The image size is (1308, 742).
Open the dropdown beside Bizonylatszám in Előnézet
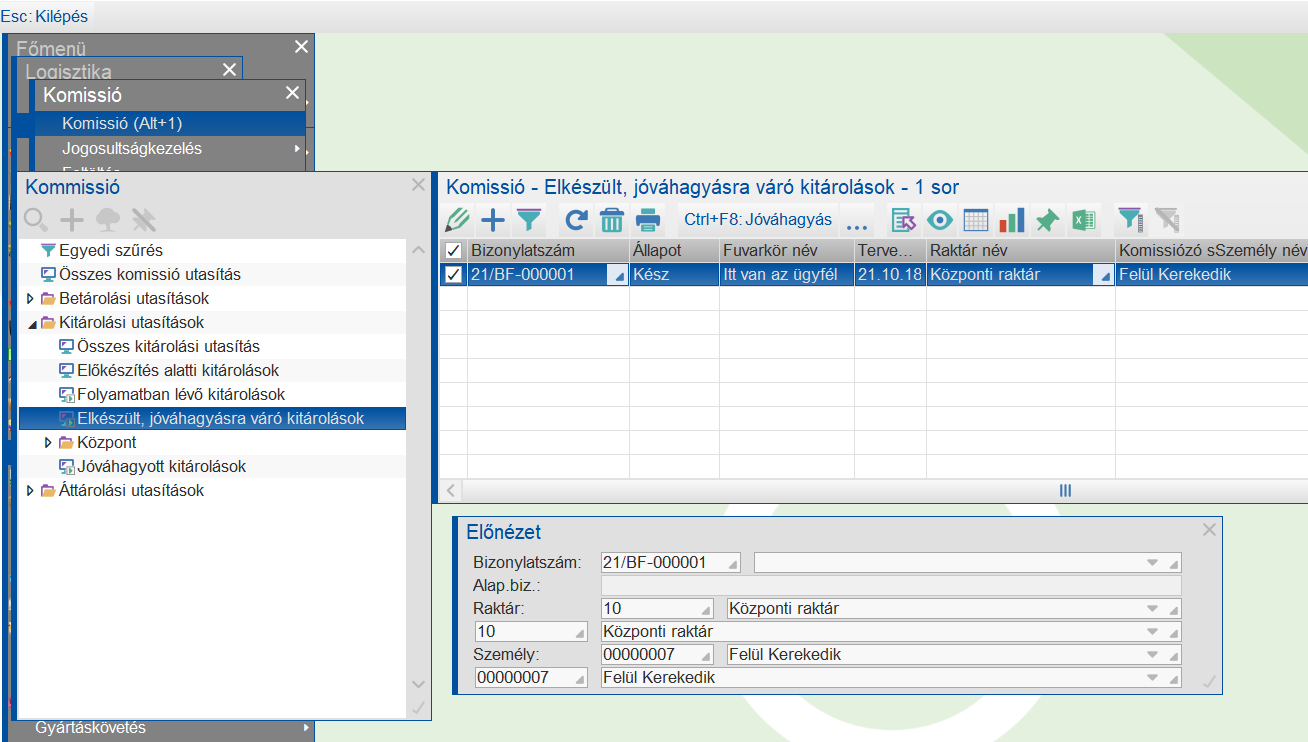pyautogui.click(x=1153, y=562)
